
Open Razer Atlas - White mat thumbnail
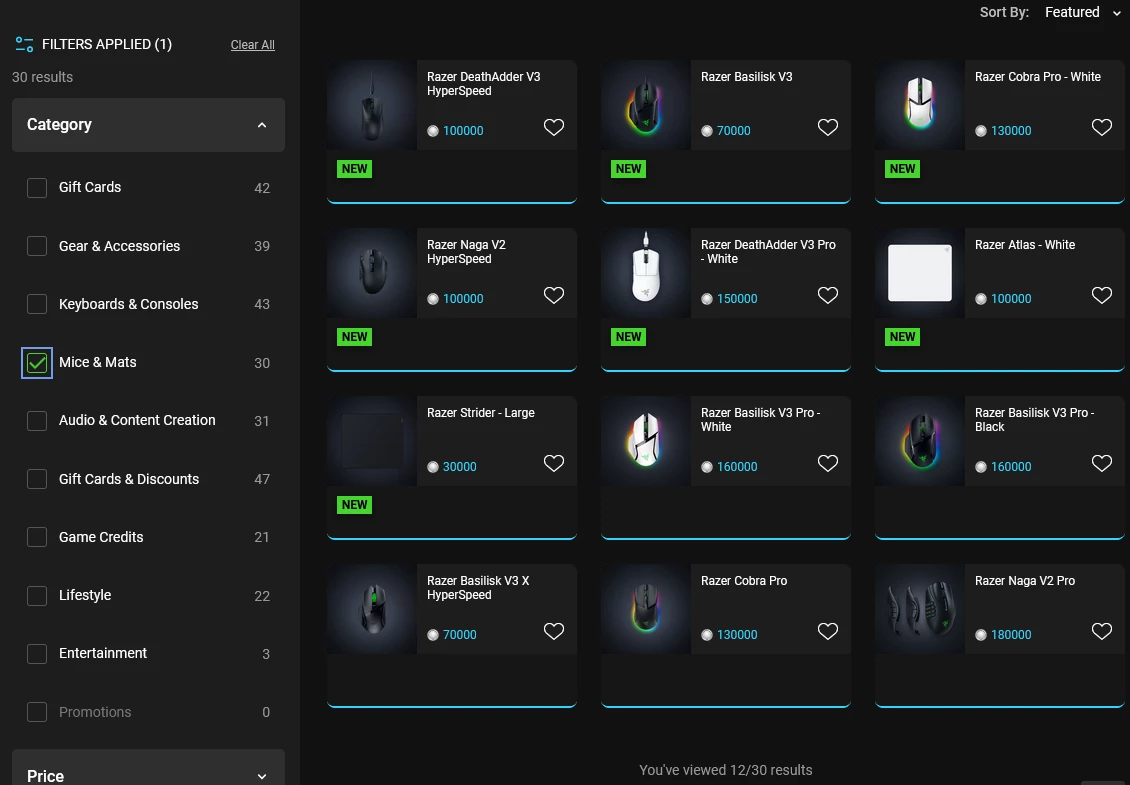point(920,273)
